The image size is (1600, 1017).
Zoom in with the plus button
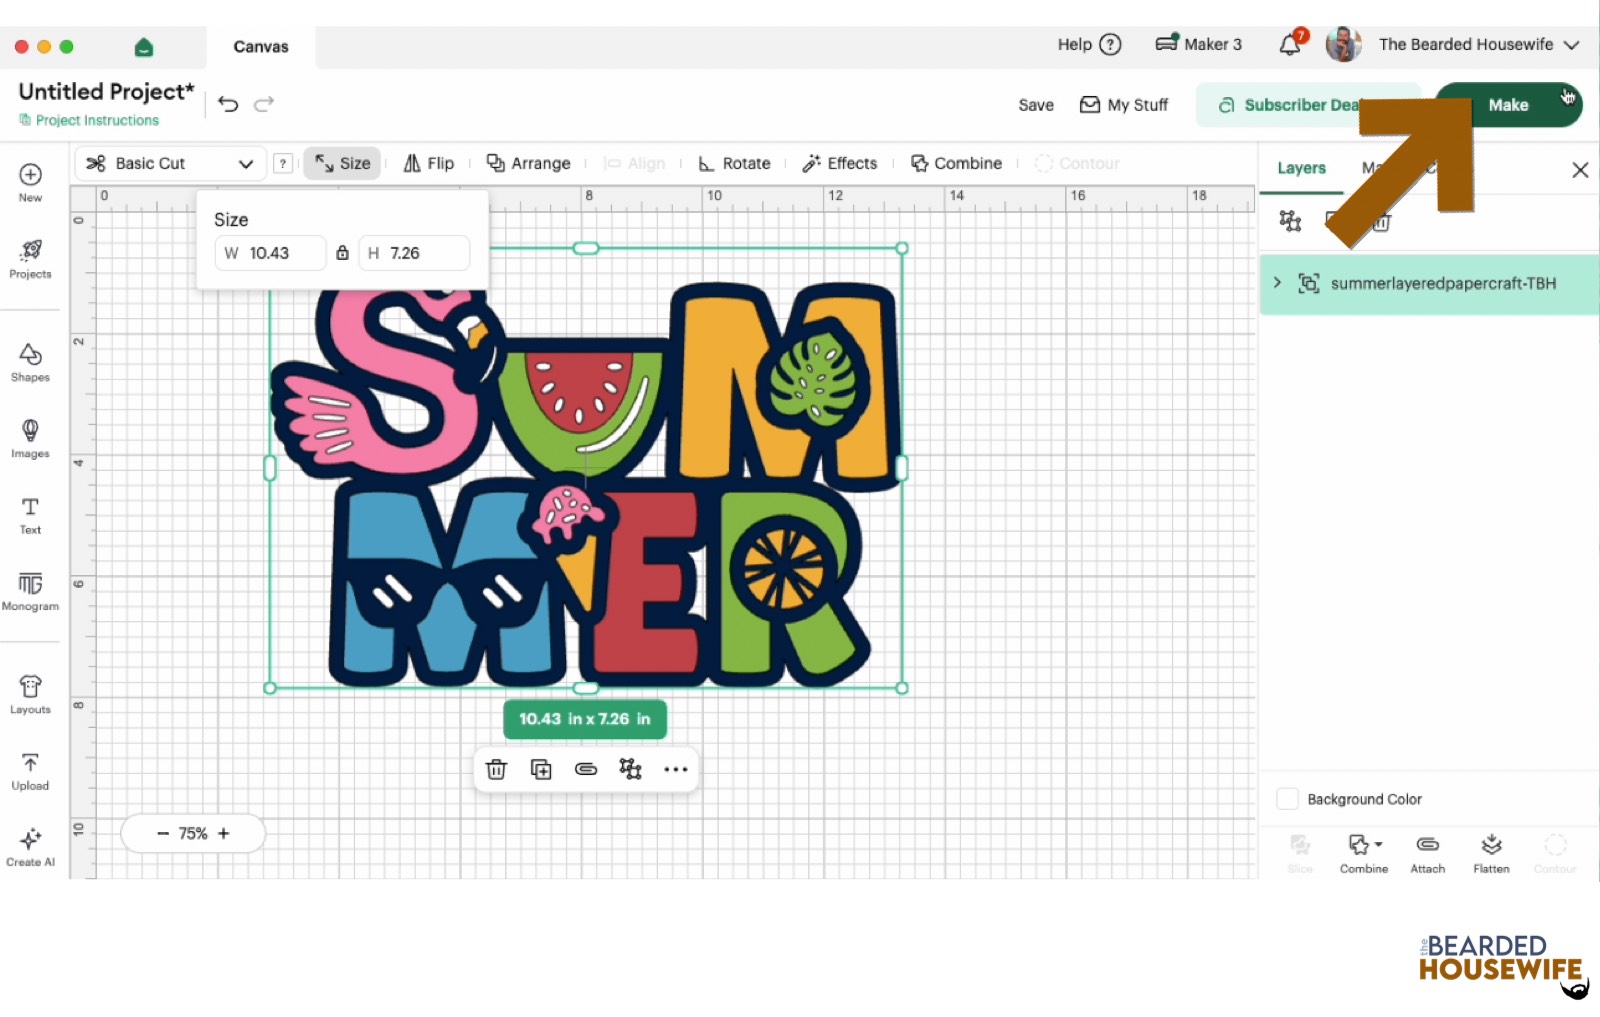224,833
